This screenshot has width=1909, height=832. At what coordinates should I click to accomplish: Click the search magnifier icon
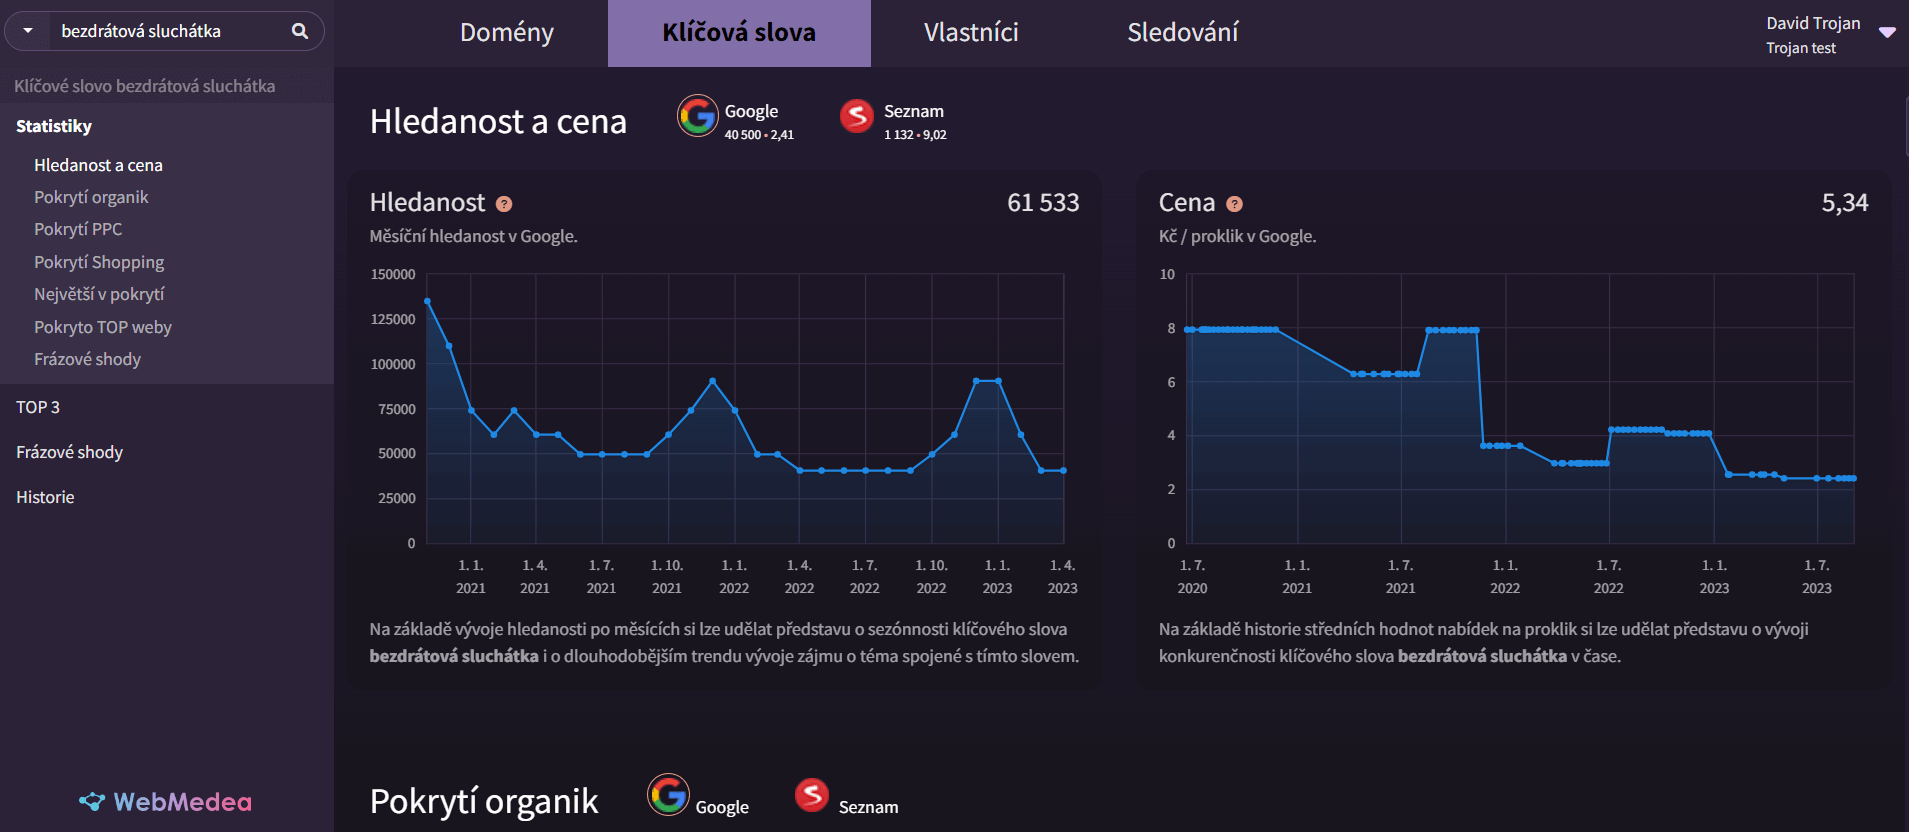click(299, 31)
